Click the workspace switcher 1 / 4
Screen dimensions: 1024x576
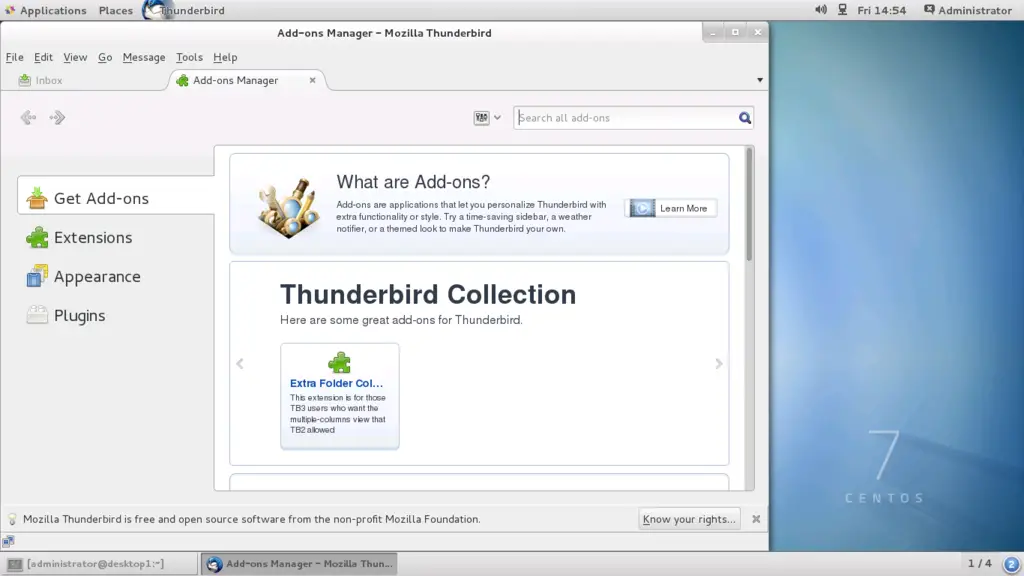coord(980,563)
